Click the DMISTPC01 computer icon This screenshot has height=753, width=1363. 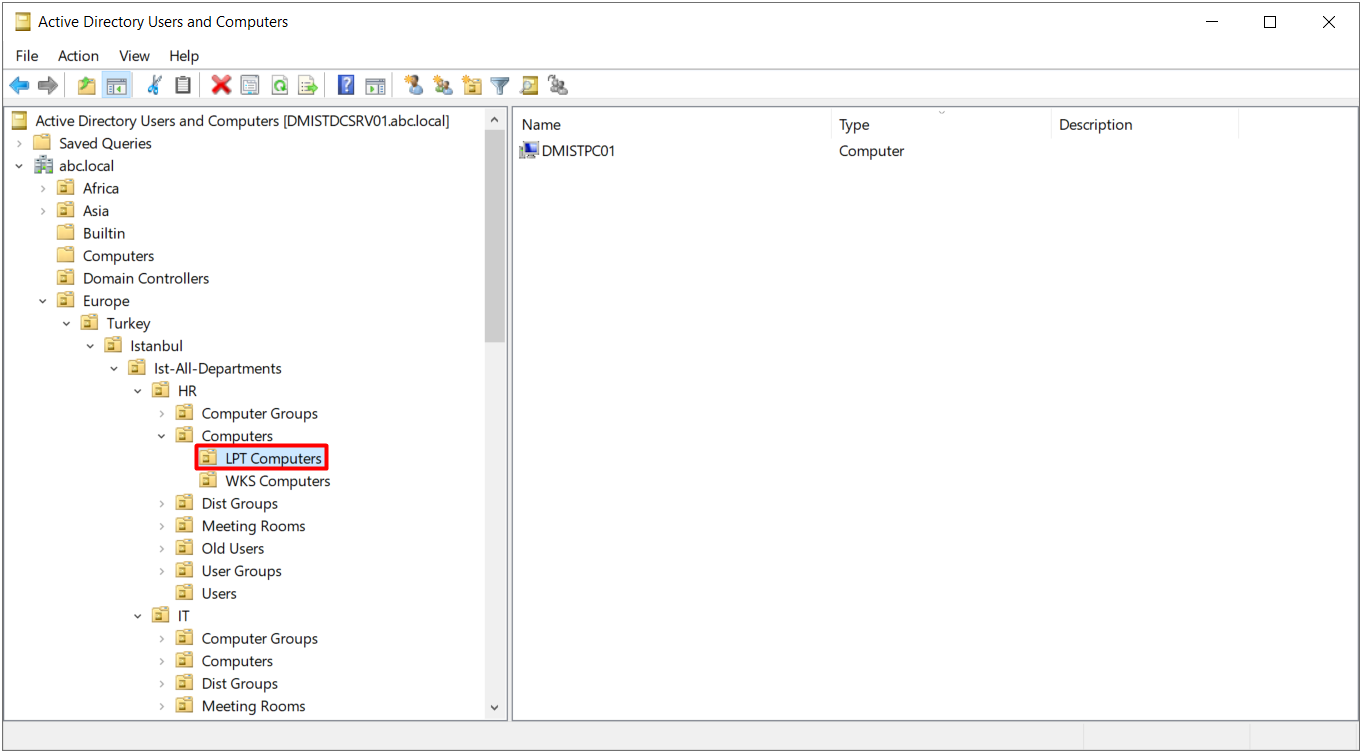(x=529, y=151)
